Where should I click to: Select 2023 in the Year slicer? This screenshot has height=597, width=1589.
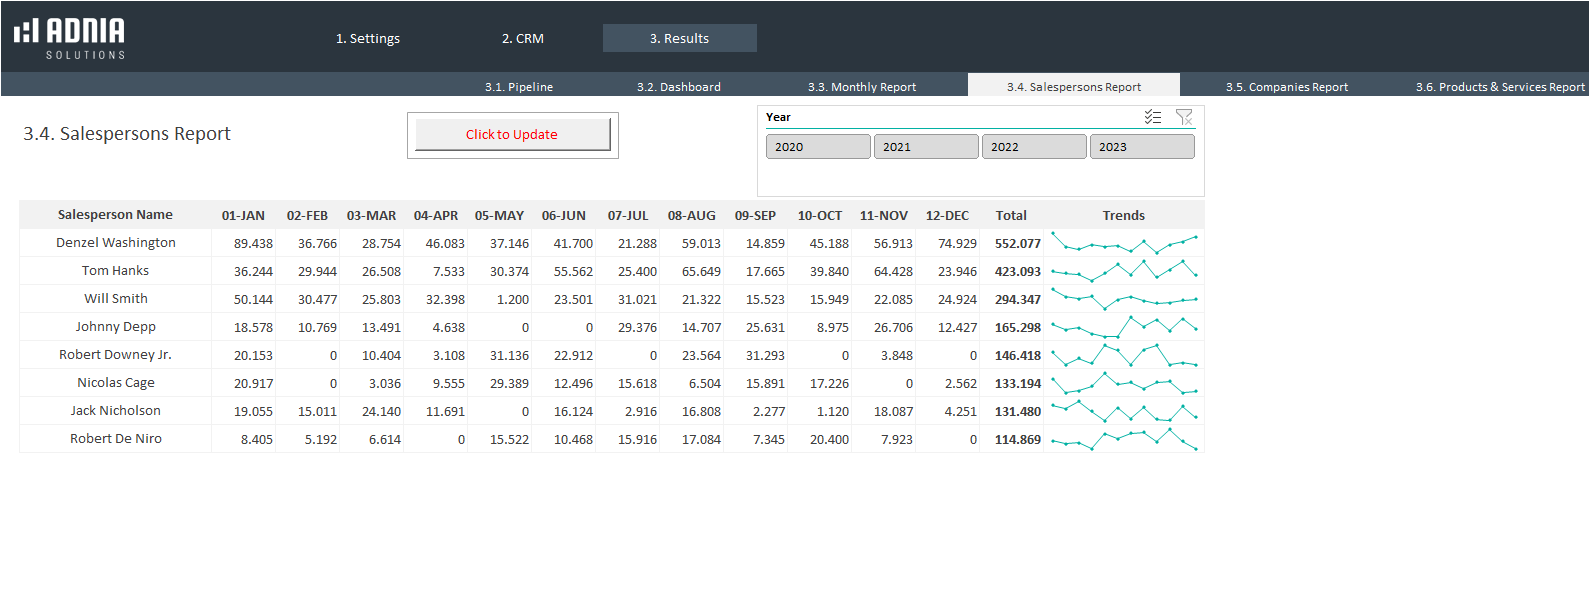click(x=1141, y=147)
